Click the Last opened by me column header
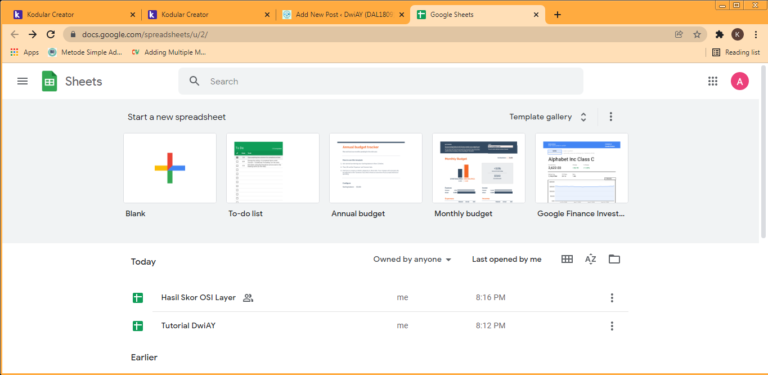This screenshot has height=375, width=768. 506,259
